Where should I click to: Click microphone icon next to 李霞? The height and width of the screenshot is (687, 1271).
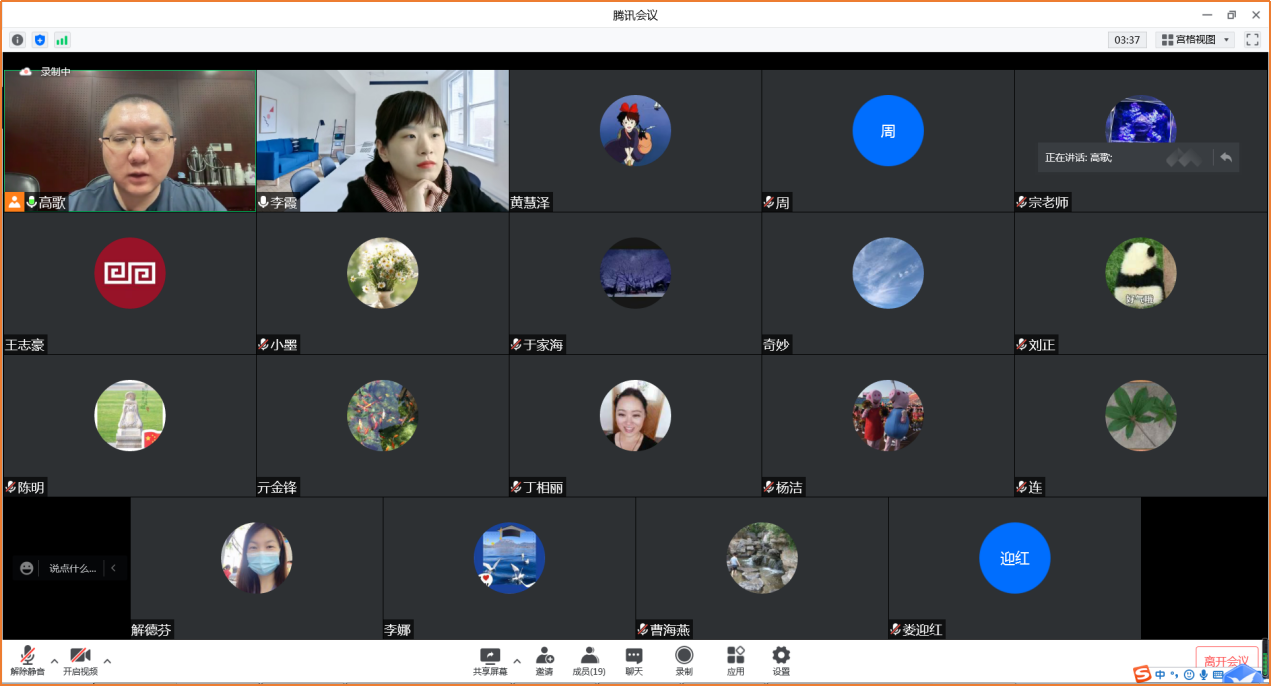point(264,202)
